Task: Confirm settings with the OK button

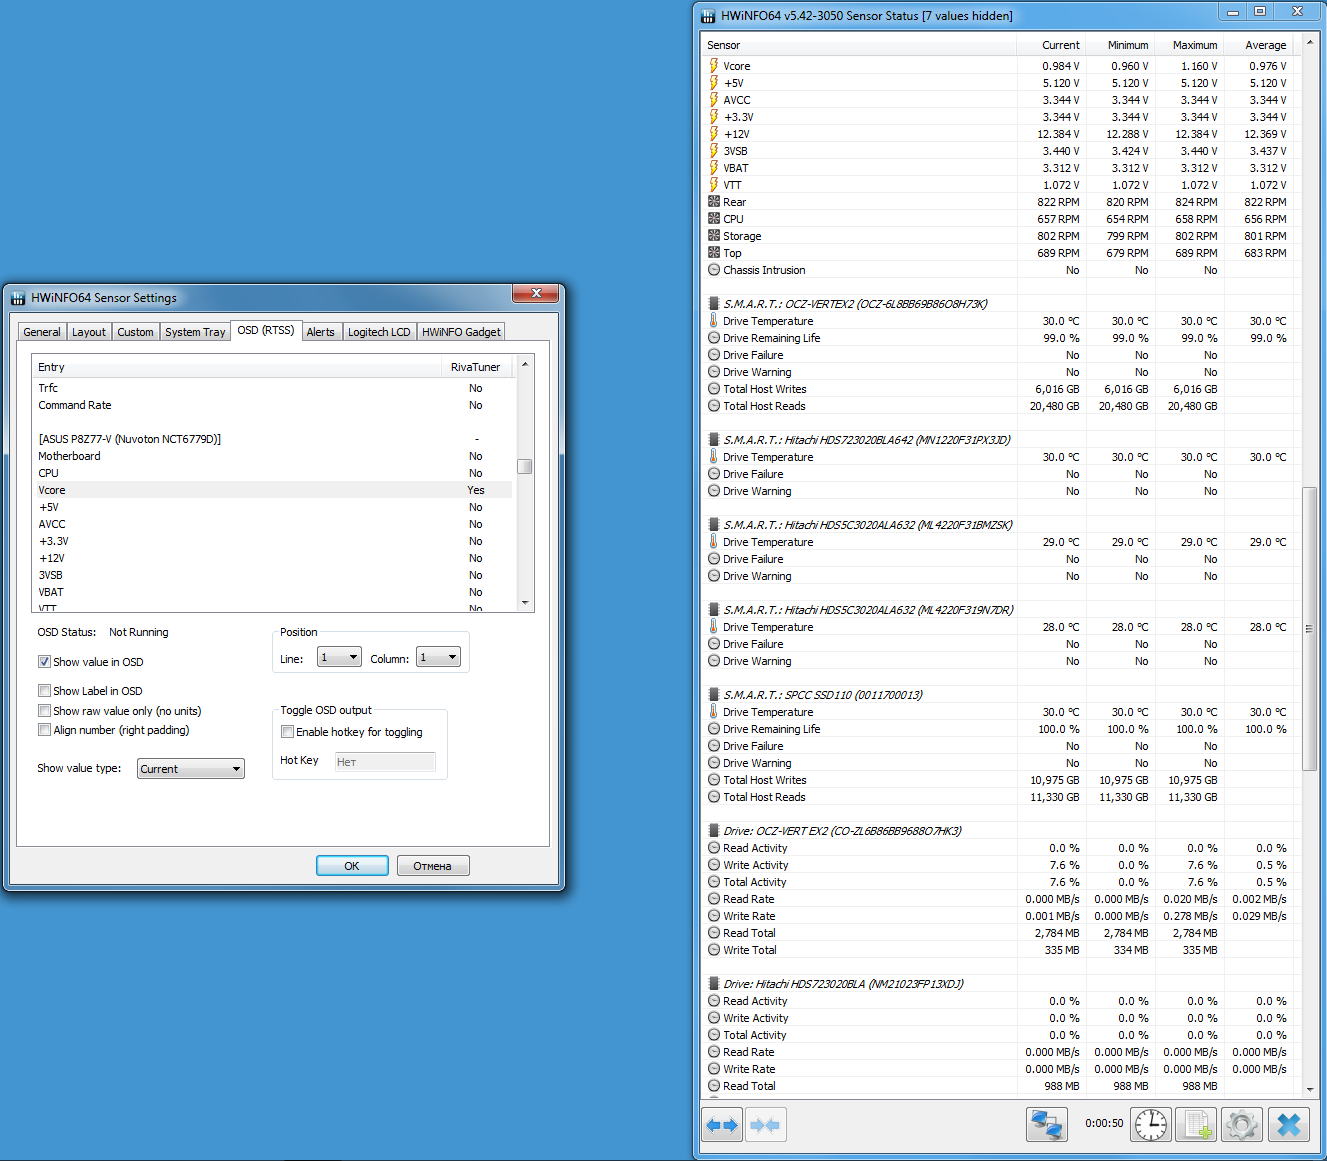Action: (x=352, y=866)
